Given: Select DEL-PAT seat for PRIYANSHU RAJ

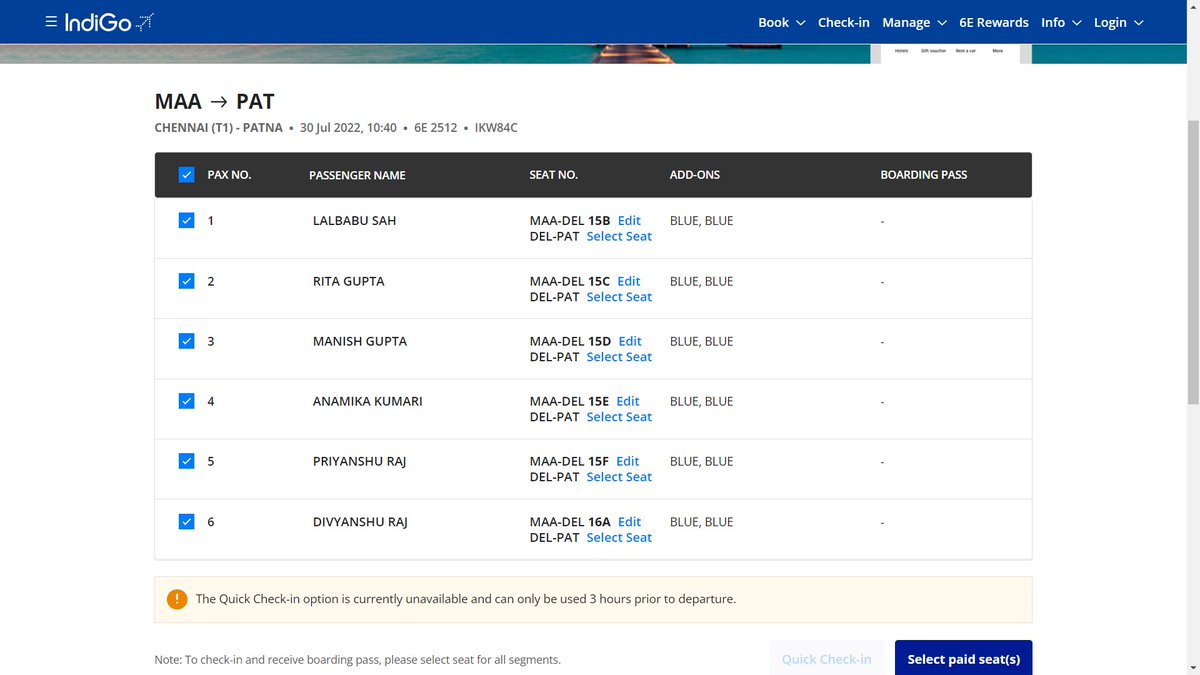Looking at the screenshot, I should click(x=619, y=477).
